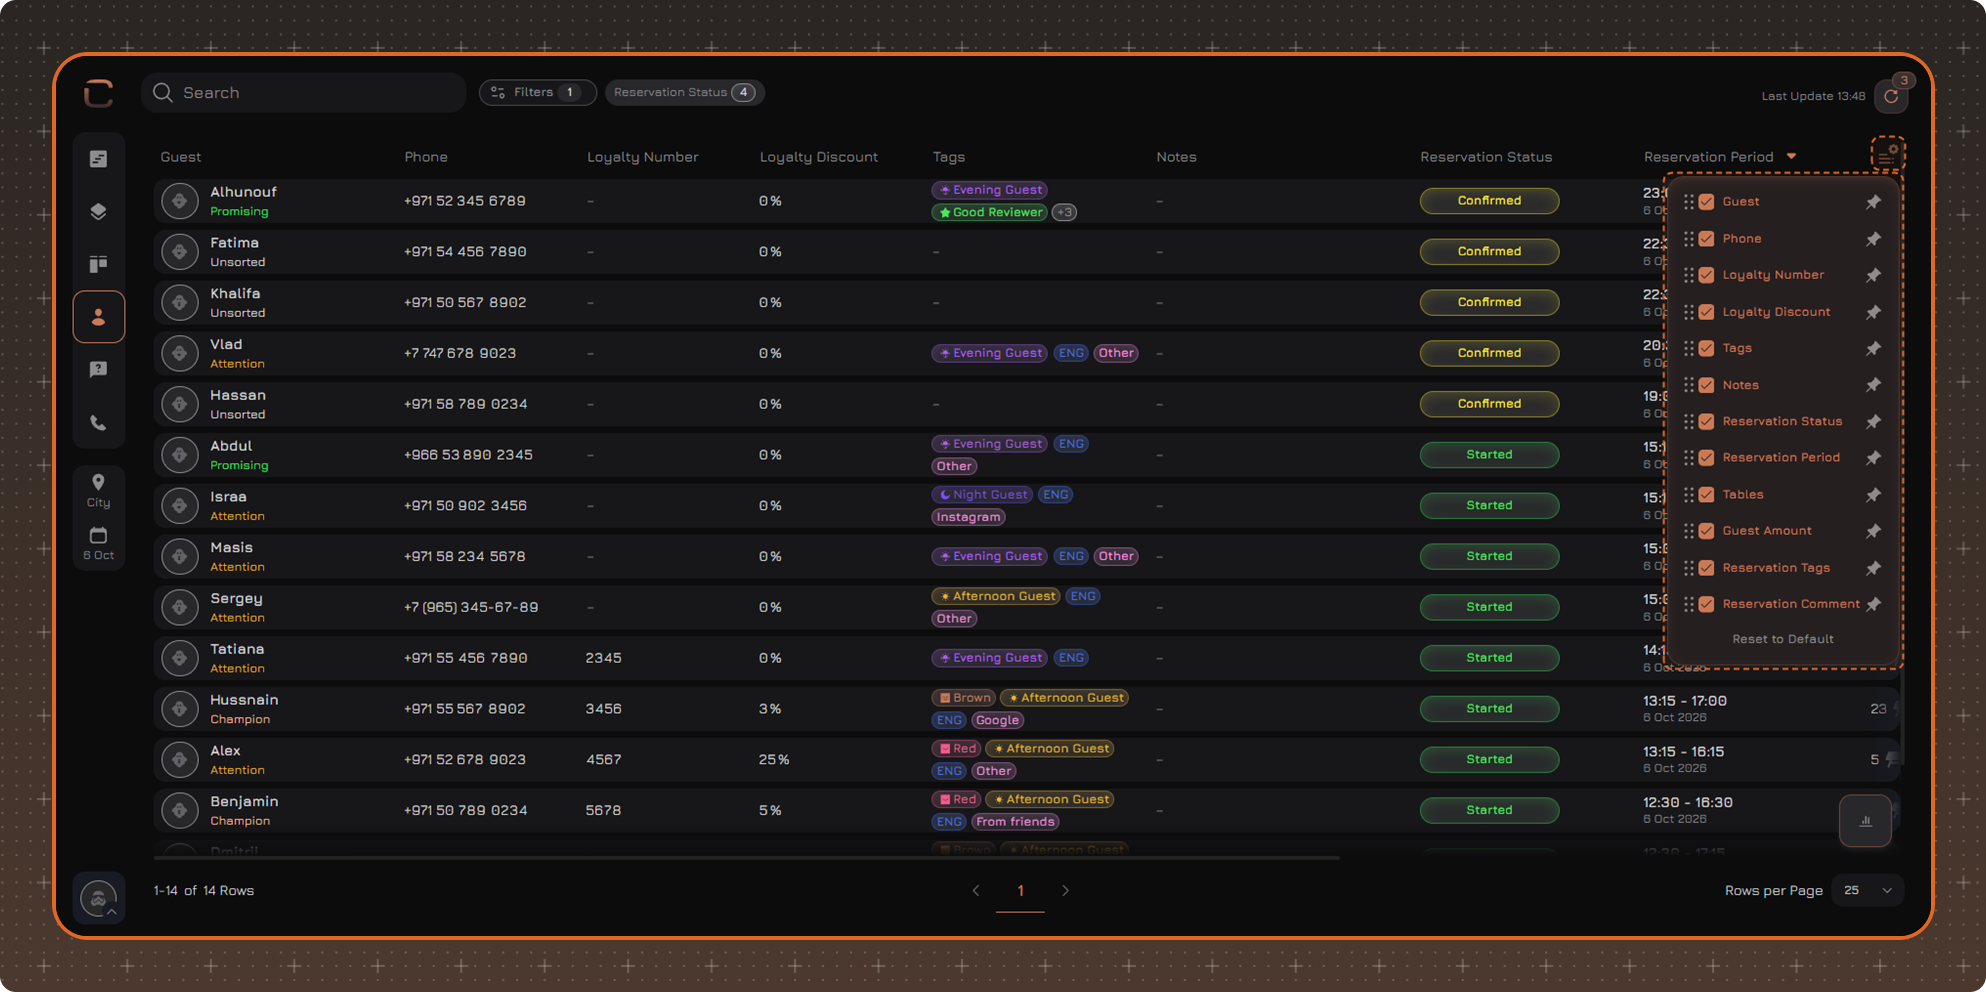Image resolution: width=1986 pixels, height=992 pixels.
Task: Click Reset to Default
Action: [x=1783, y=639]
